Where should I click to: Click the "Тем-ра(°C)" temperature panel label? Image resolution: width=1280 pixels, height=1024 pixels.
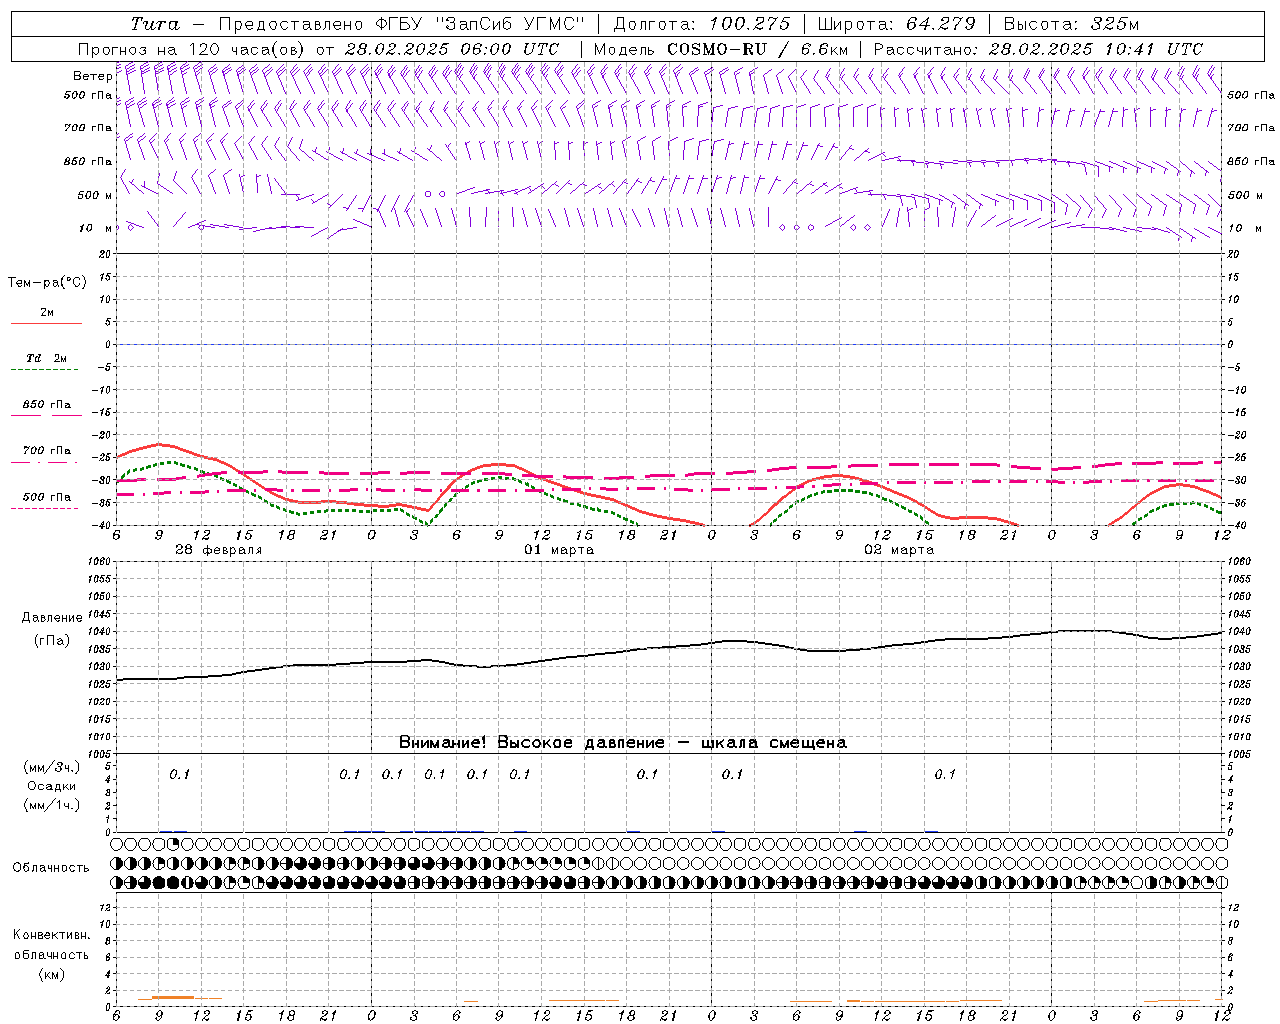coord(47,283)
